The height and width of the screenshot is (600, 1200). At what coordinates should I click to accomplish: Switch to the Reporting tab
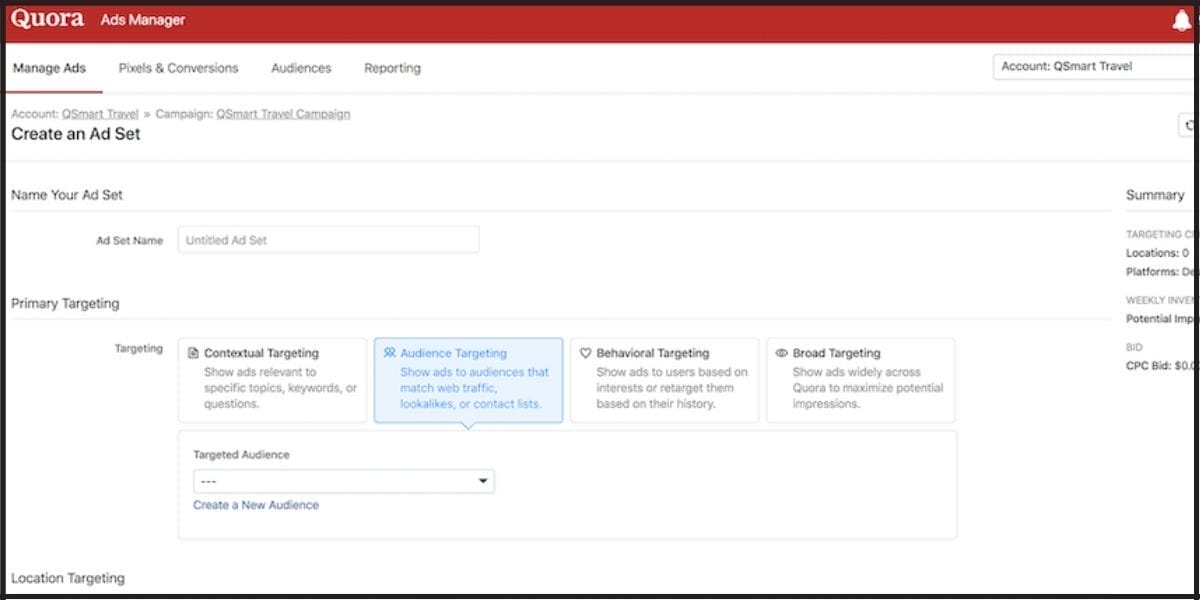[391, 68]
